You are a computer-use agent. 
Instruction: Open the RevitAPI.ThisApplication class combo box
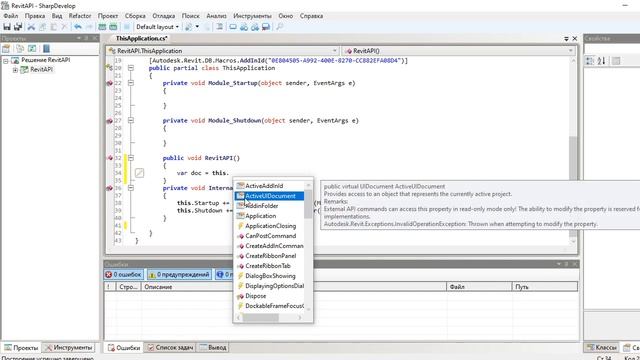(222, 51)
